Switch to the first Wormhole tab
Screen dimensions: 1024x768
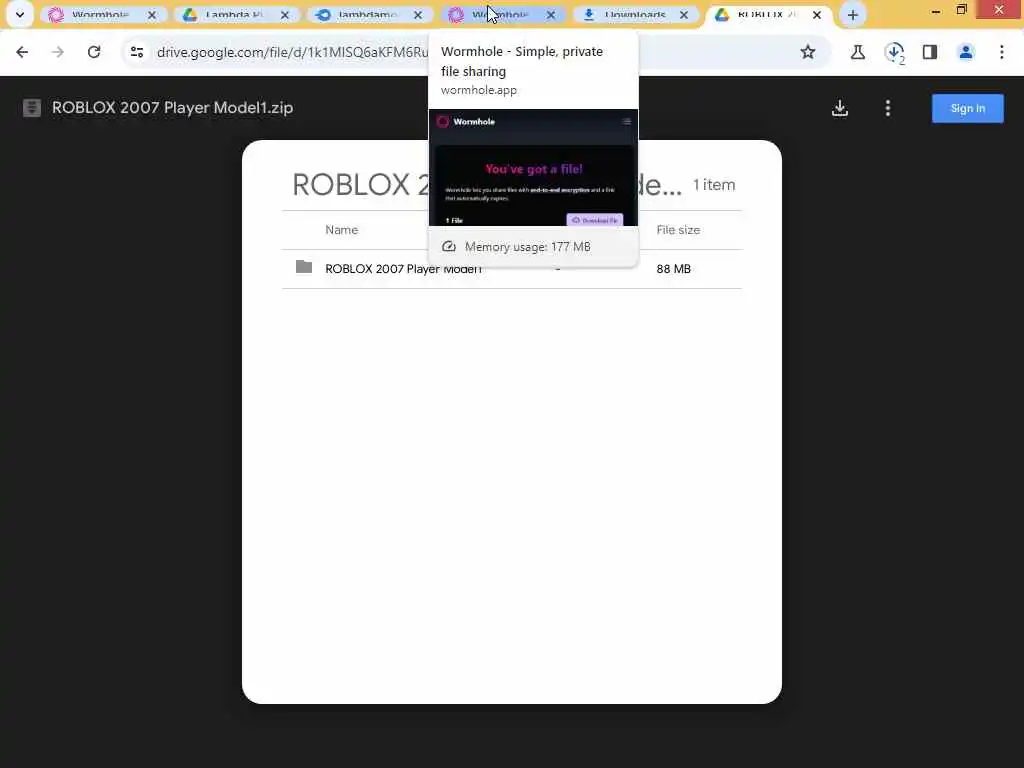click(101, 14)
